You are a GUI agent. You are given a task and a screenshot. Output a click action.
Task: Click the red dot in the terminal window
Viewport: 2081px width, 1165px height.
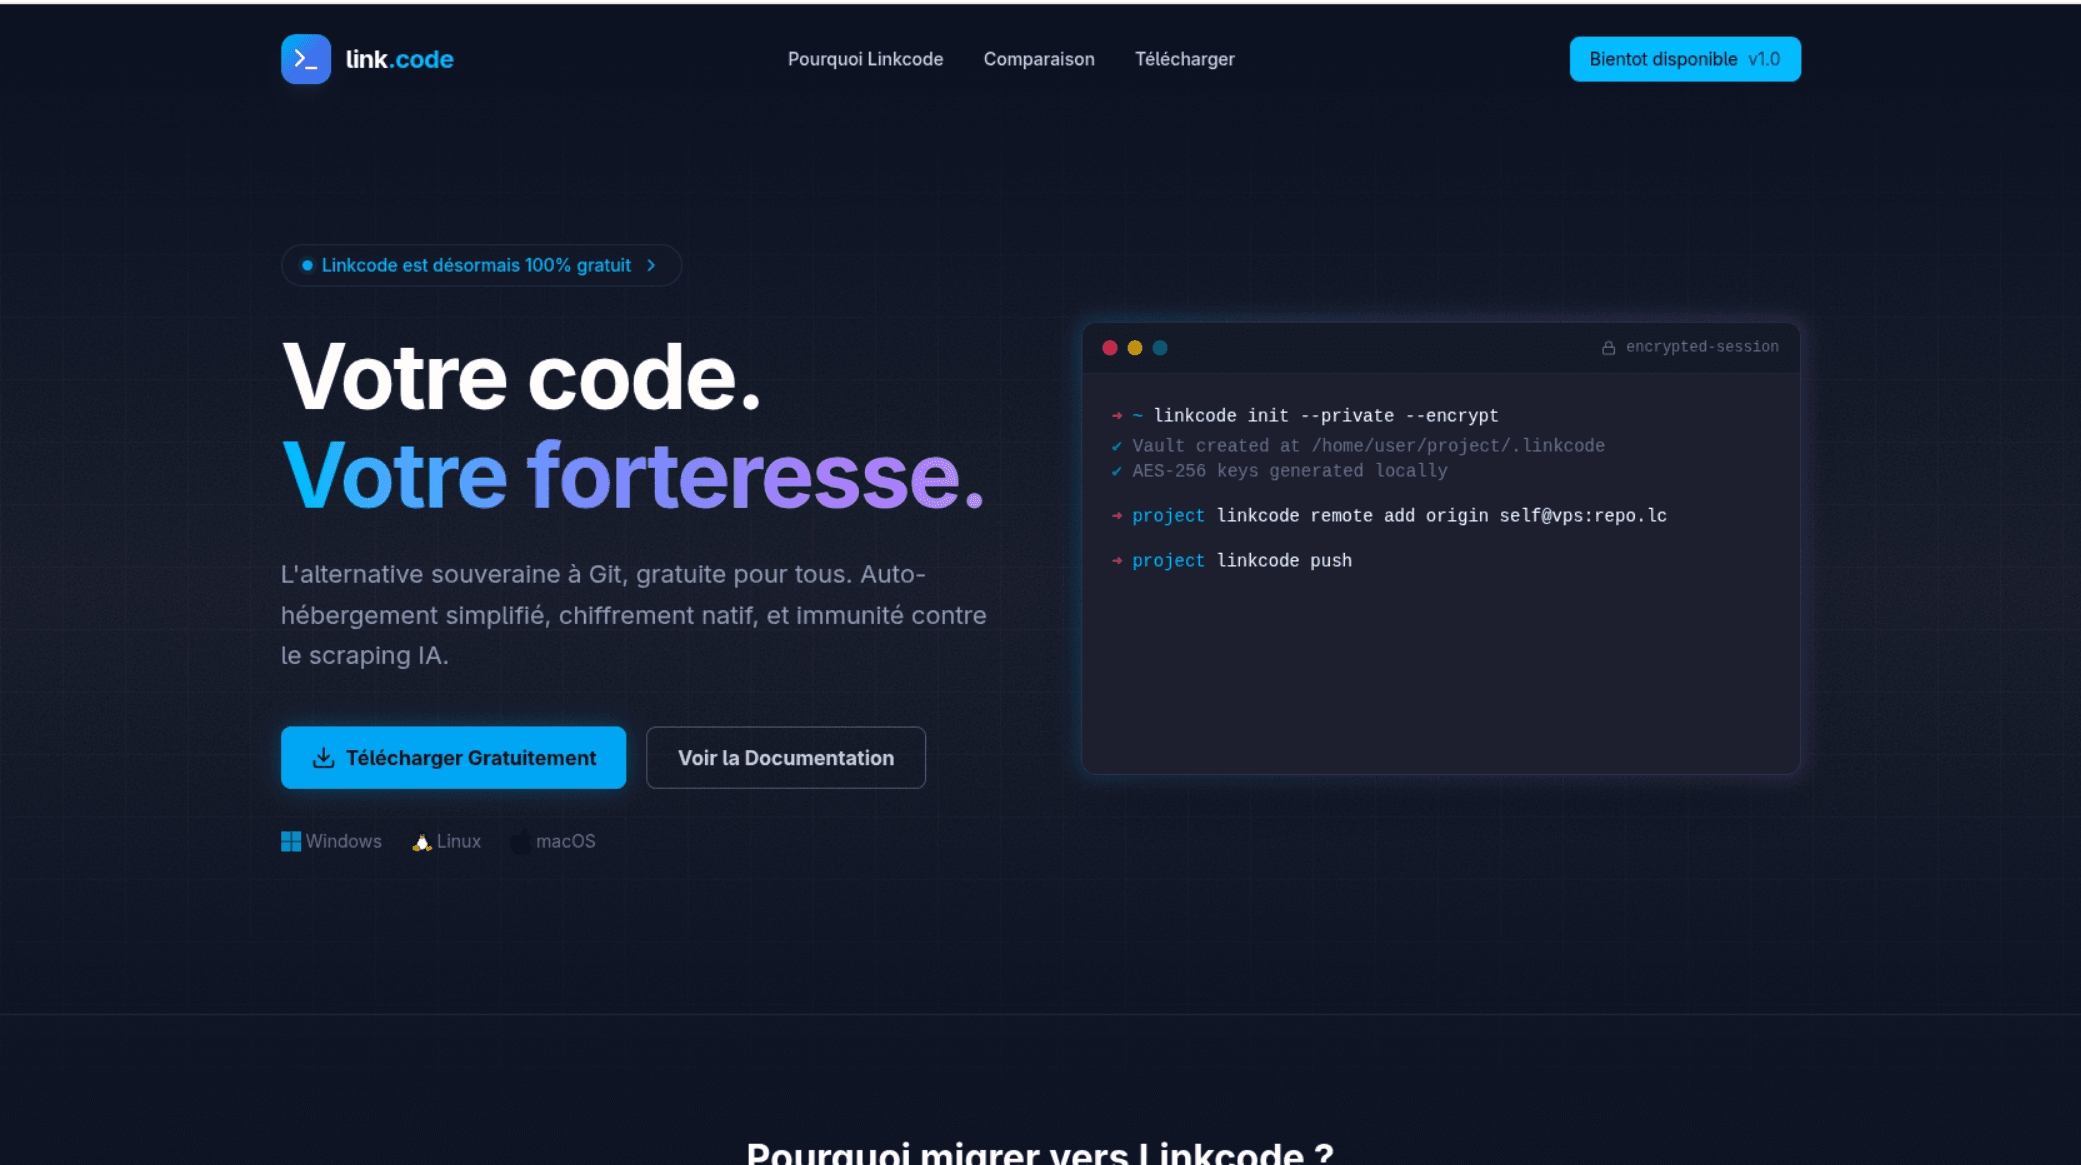pyautogui.click(x=1109, y=347)
